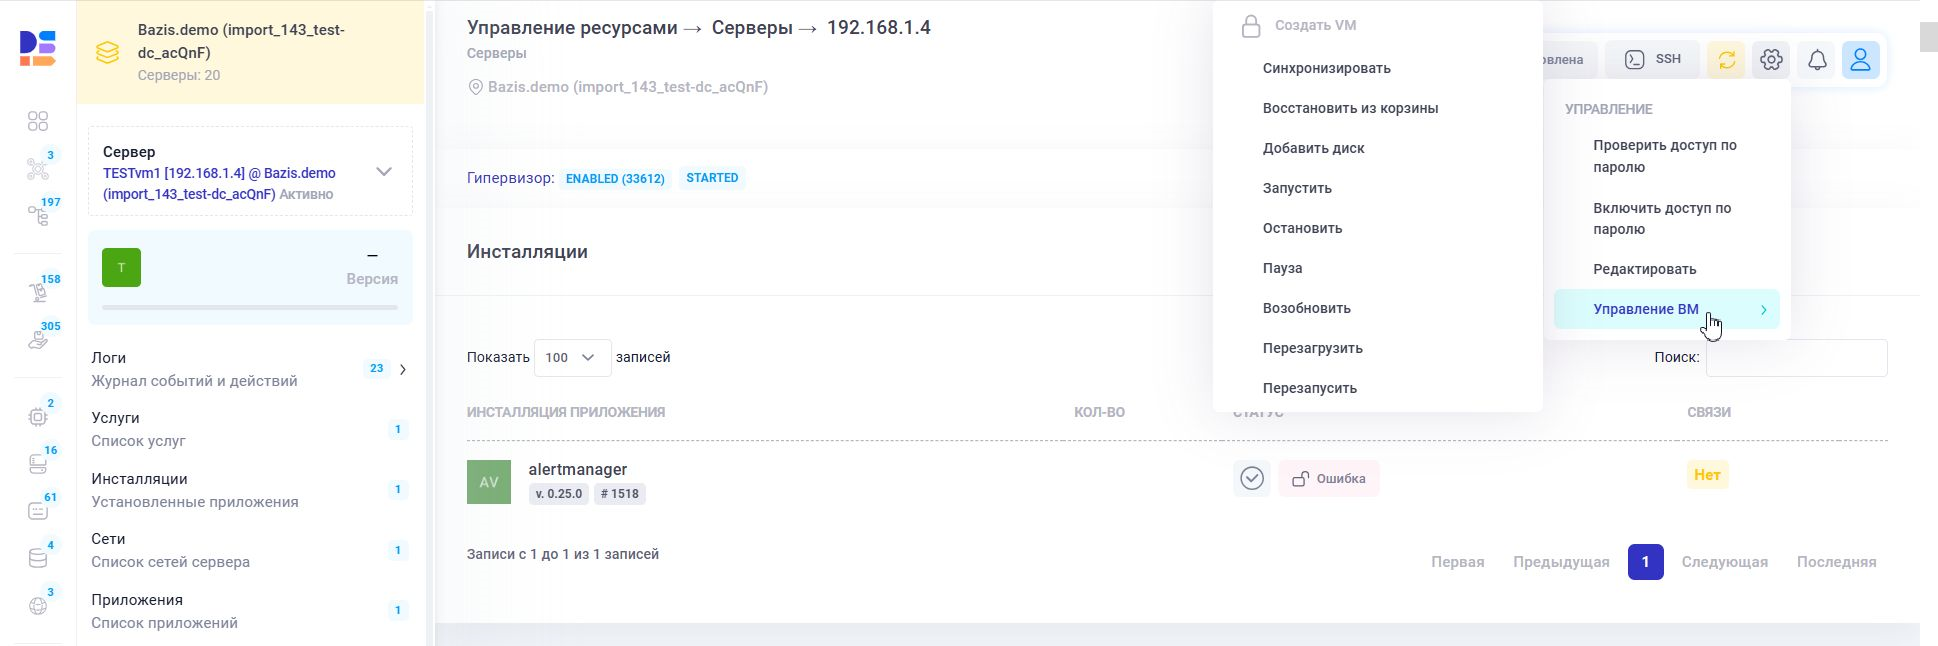Open the SSH terminal button
Screen dimensions: 1938x646
[x=1652, y=60]
